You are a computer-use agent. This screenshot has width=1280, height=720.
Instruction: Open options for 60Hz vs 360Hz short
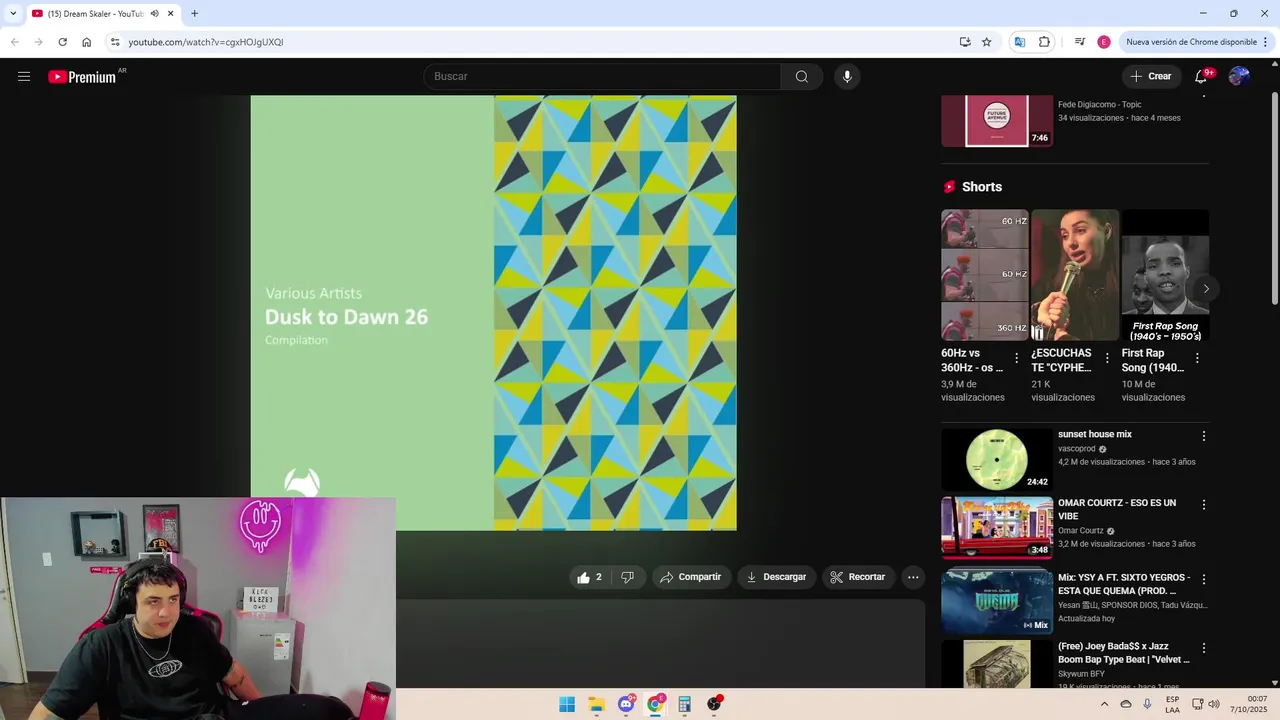point(1017,358)
